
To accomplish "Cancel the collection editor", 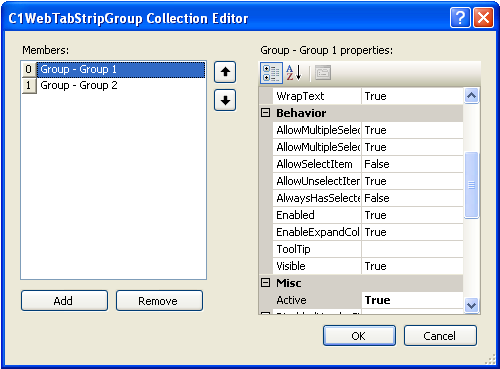I will [x=440, y=336].
